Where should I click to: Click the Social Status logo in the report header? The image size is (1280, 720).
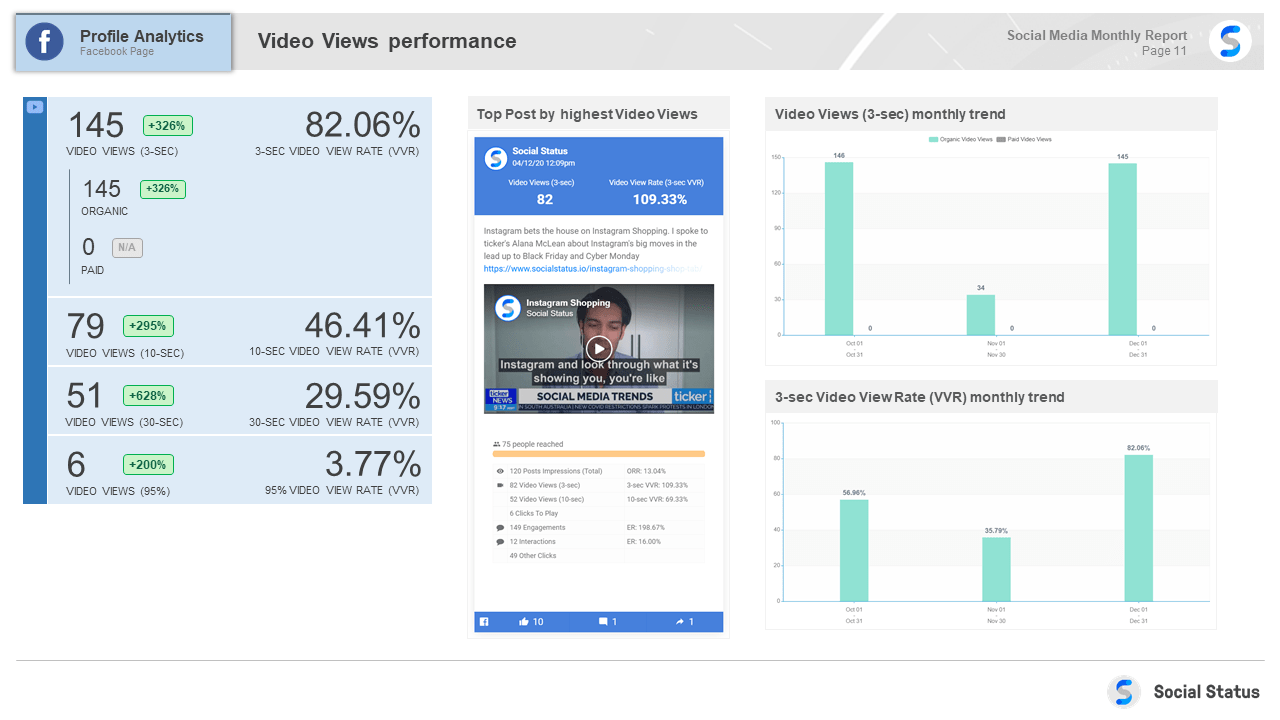tap(1230, 42)
